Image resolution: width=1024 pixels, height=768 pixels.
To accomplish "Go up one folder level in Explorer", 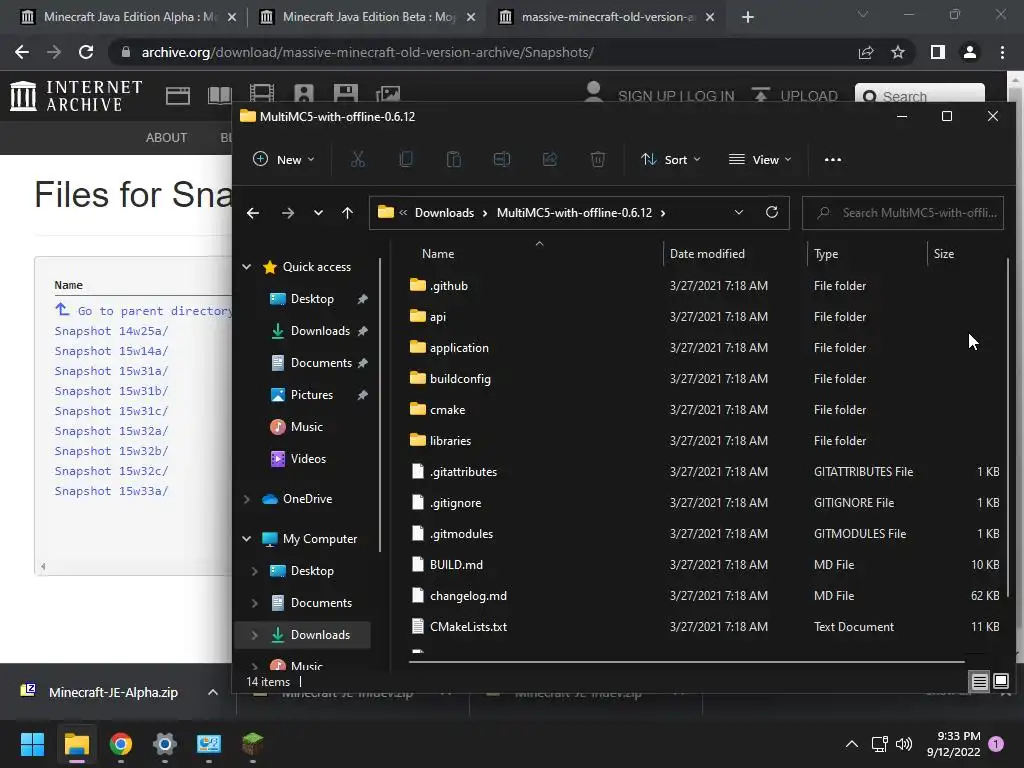I will (x=347, y=213).
